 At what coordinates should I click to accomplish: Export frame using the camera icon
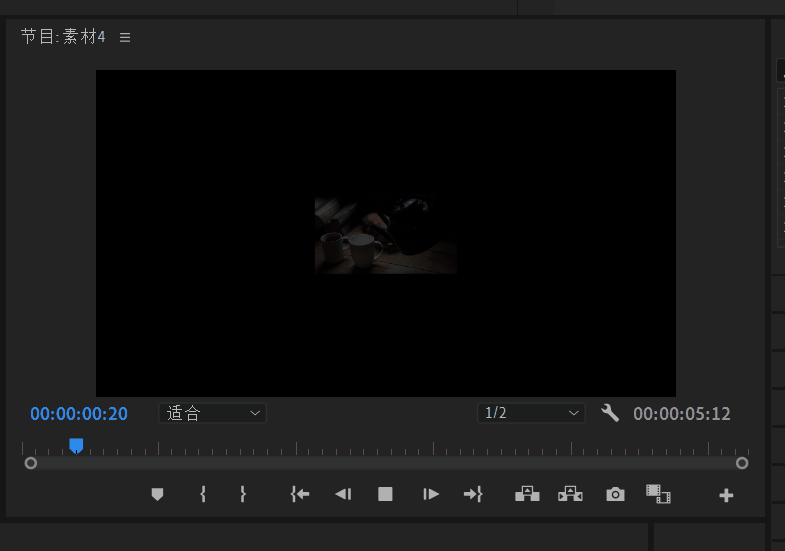click(x=615, y=494)
